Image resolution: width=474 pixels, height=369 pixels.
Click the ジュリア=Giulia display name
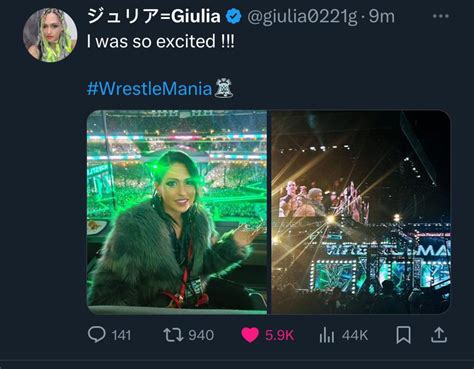[154, 16]
